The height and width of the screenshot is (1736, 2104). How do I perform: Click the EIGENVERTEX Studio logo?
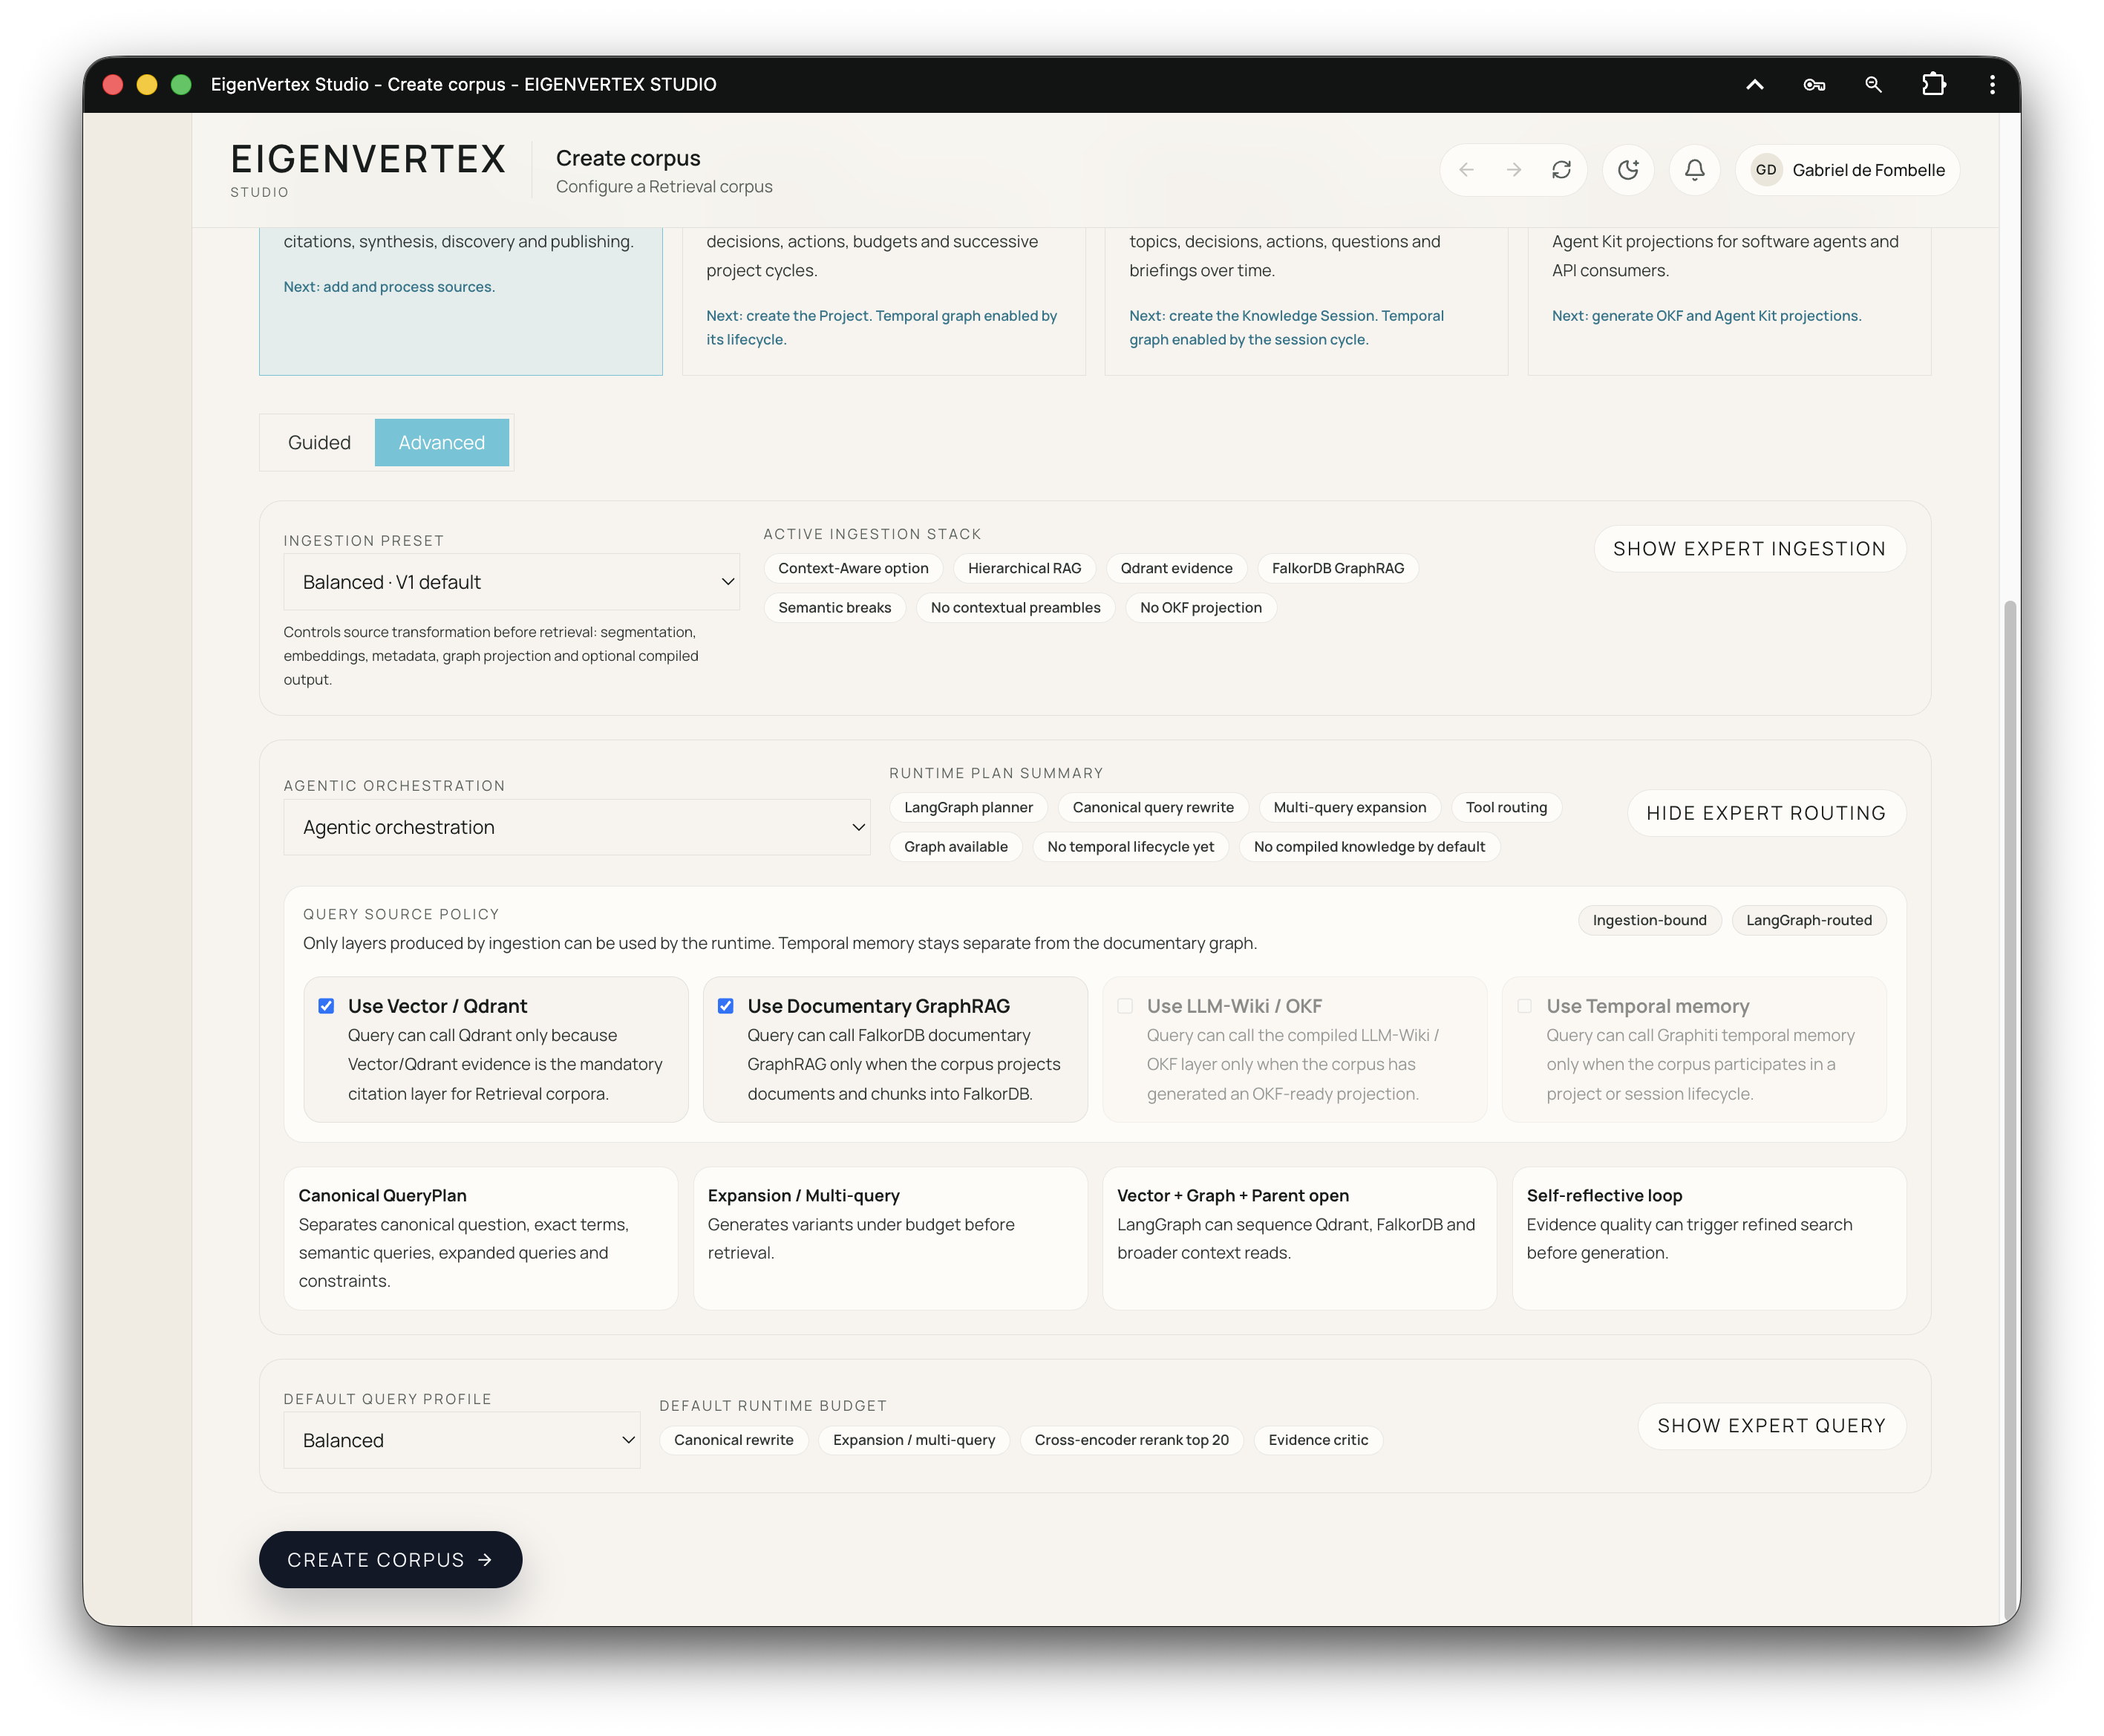click(368, 170)
